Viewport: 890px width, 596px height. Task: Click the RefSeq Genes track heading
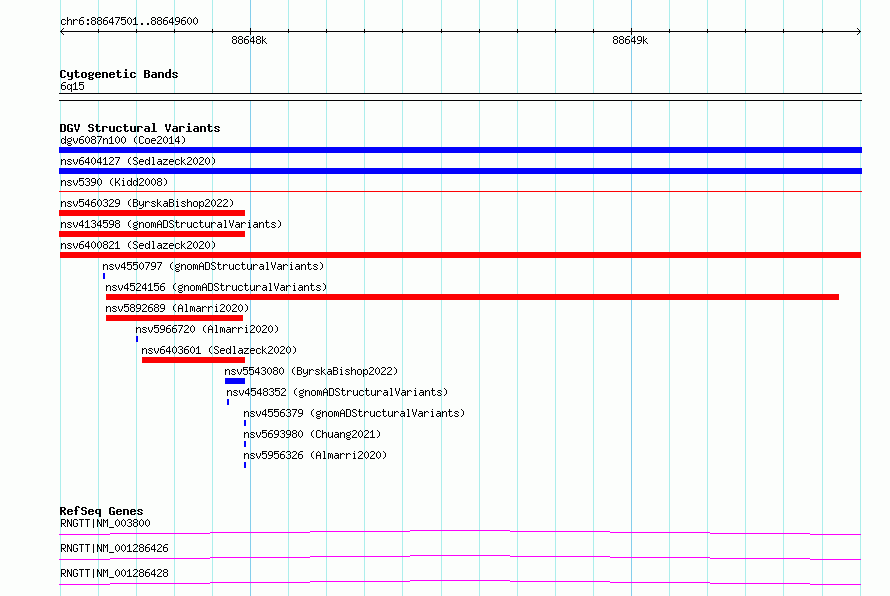click(101, 511)
